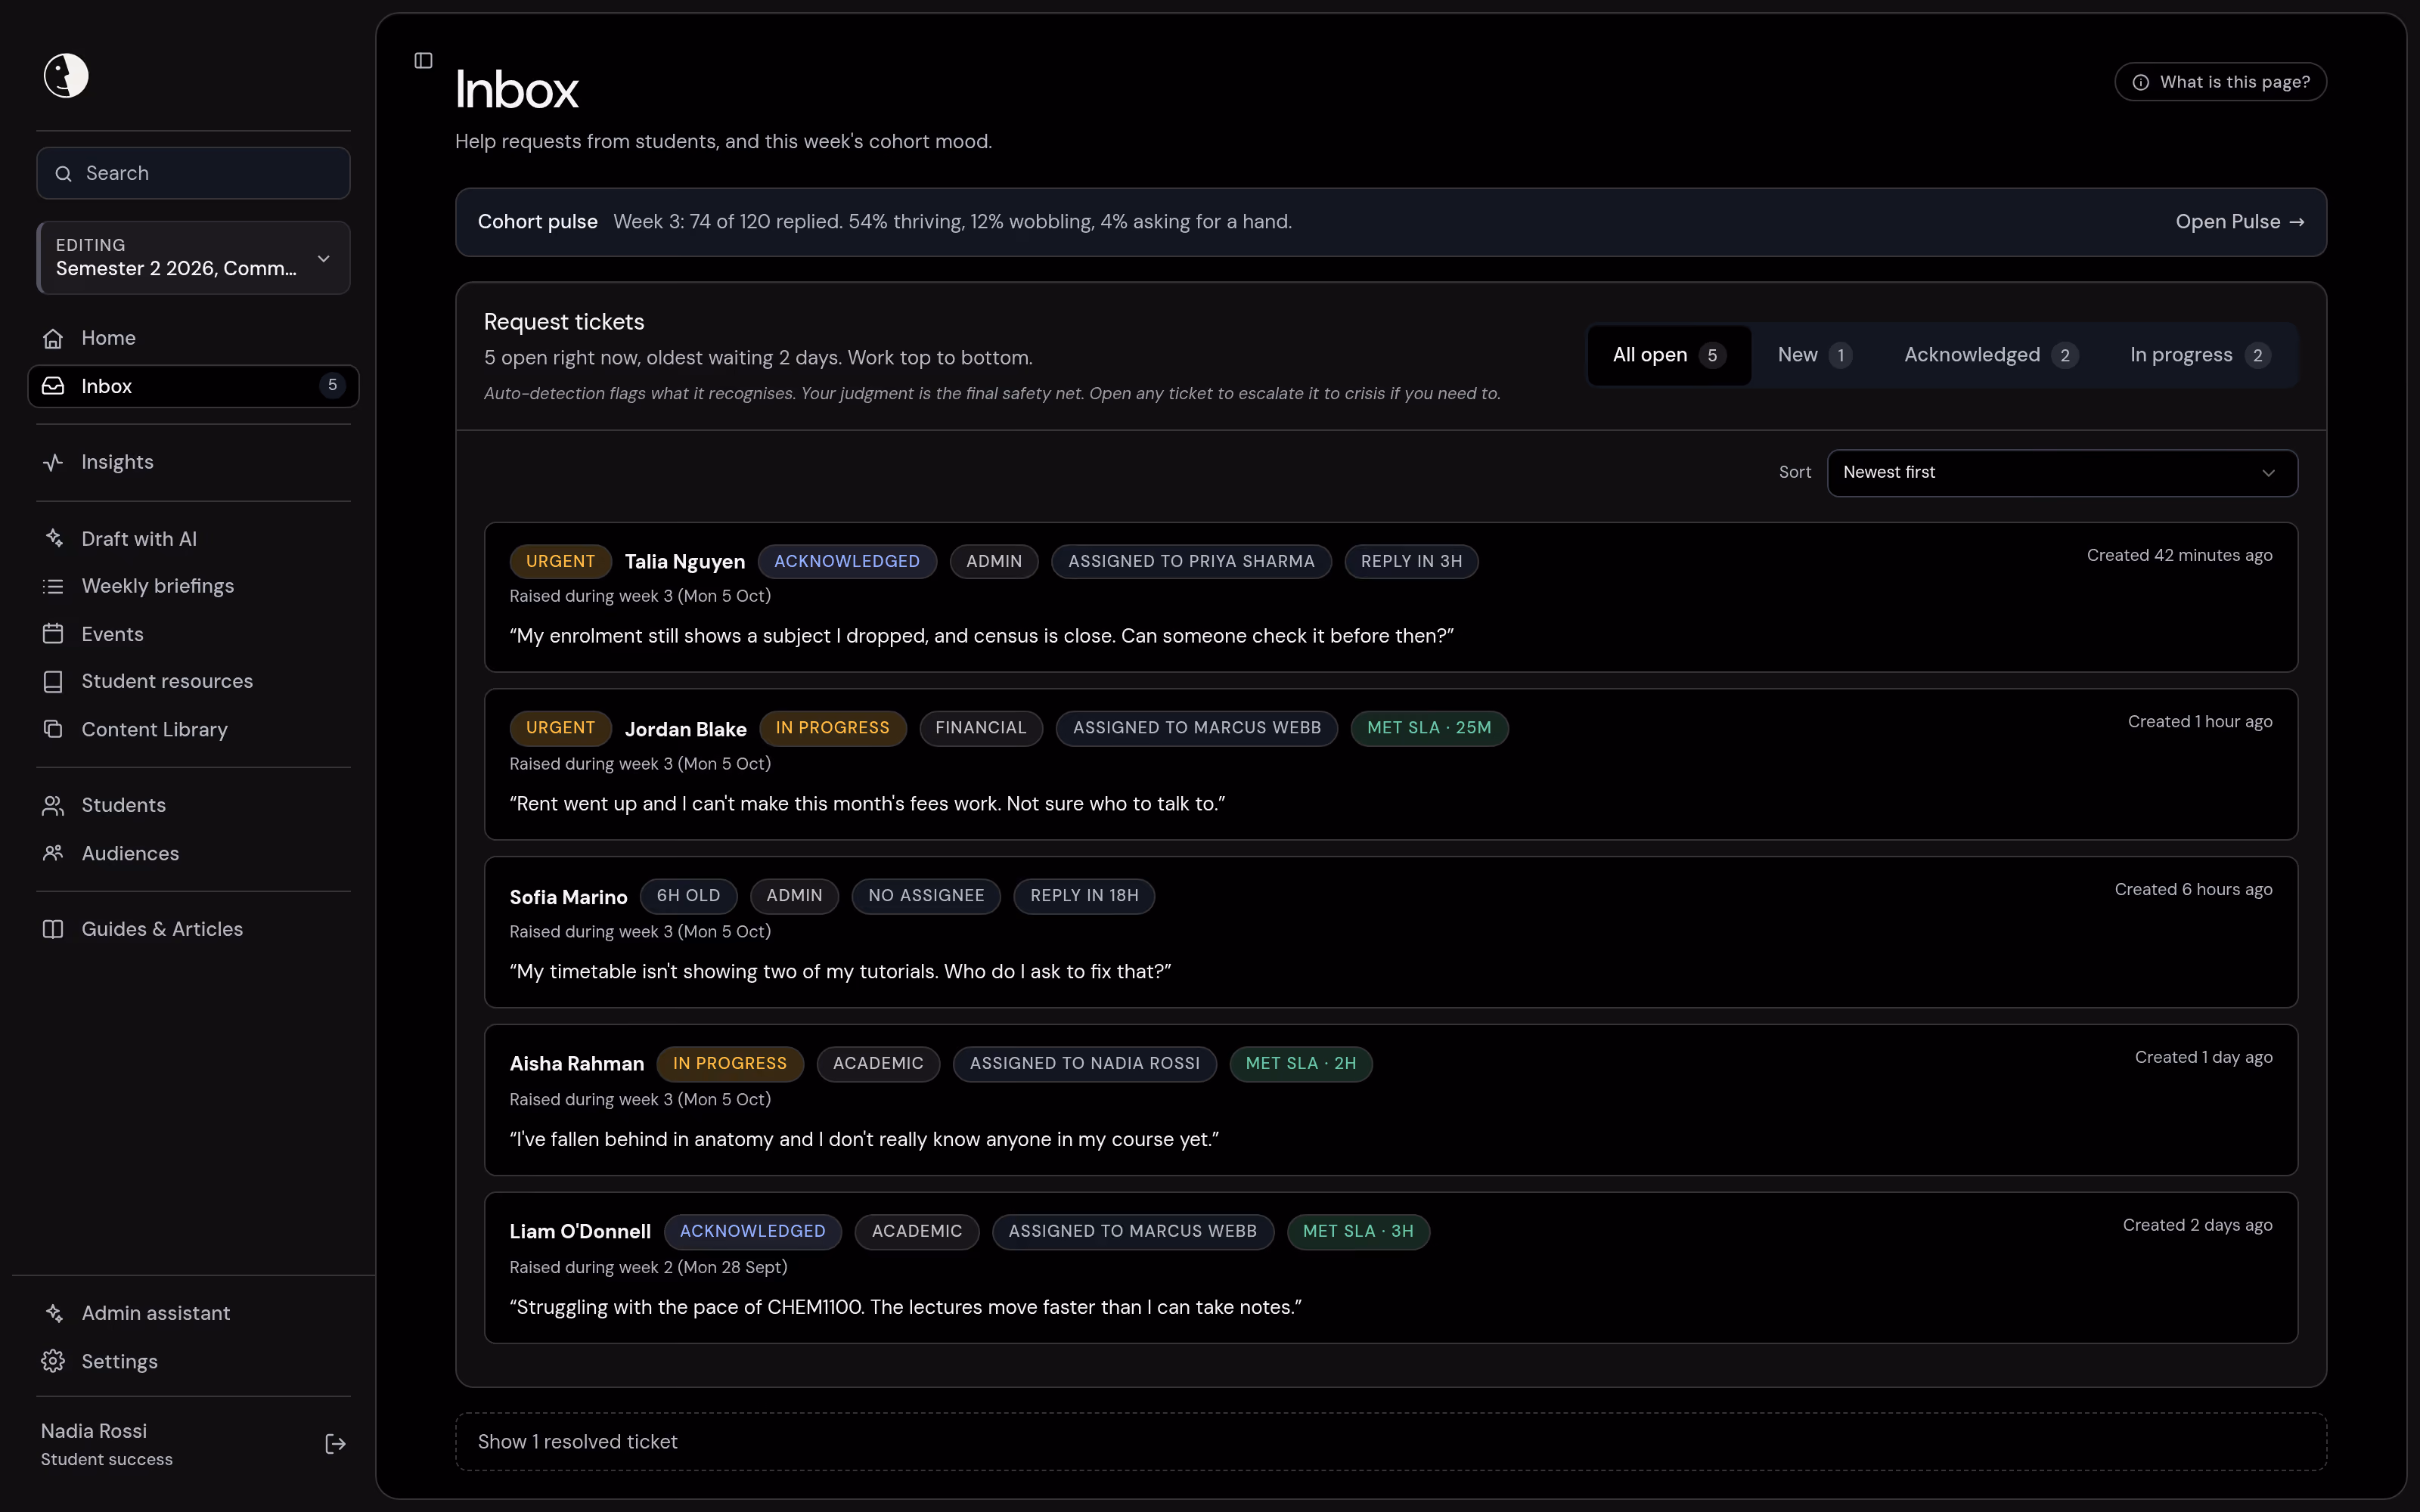The image size is (2420, 1512).
Task: Click the app logo in the sidebar
Action: [x=66, y=75]
